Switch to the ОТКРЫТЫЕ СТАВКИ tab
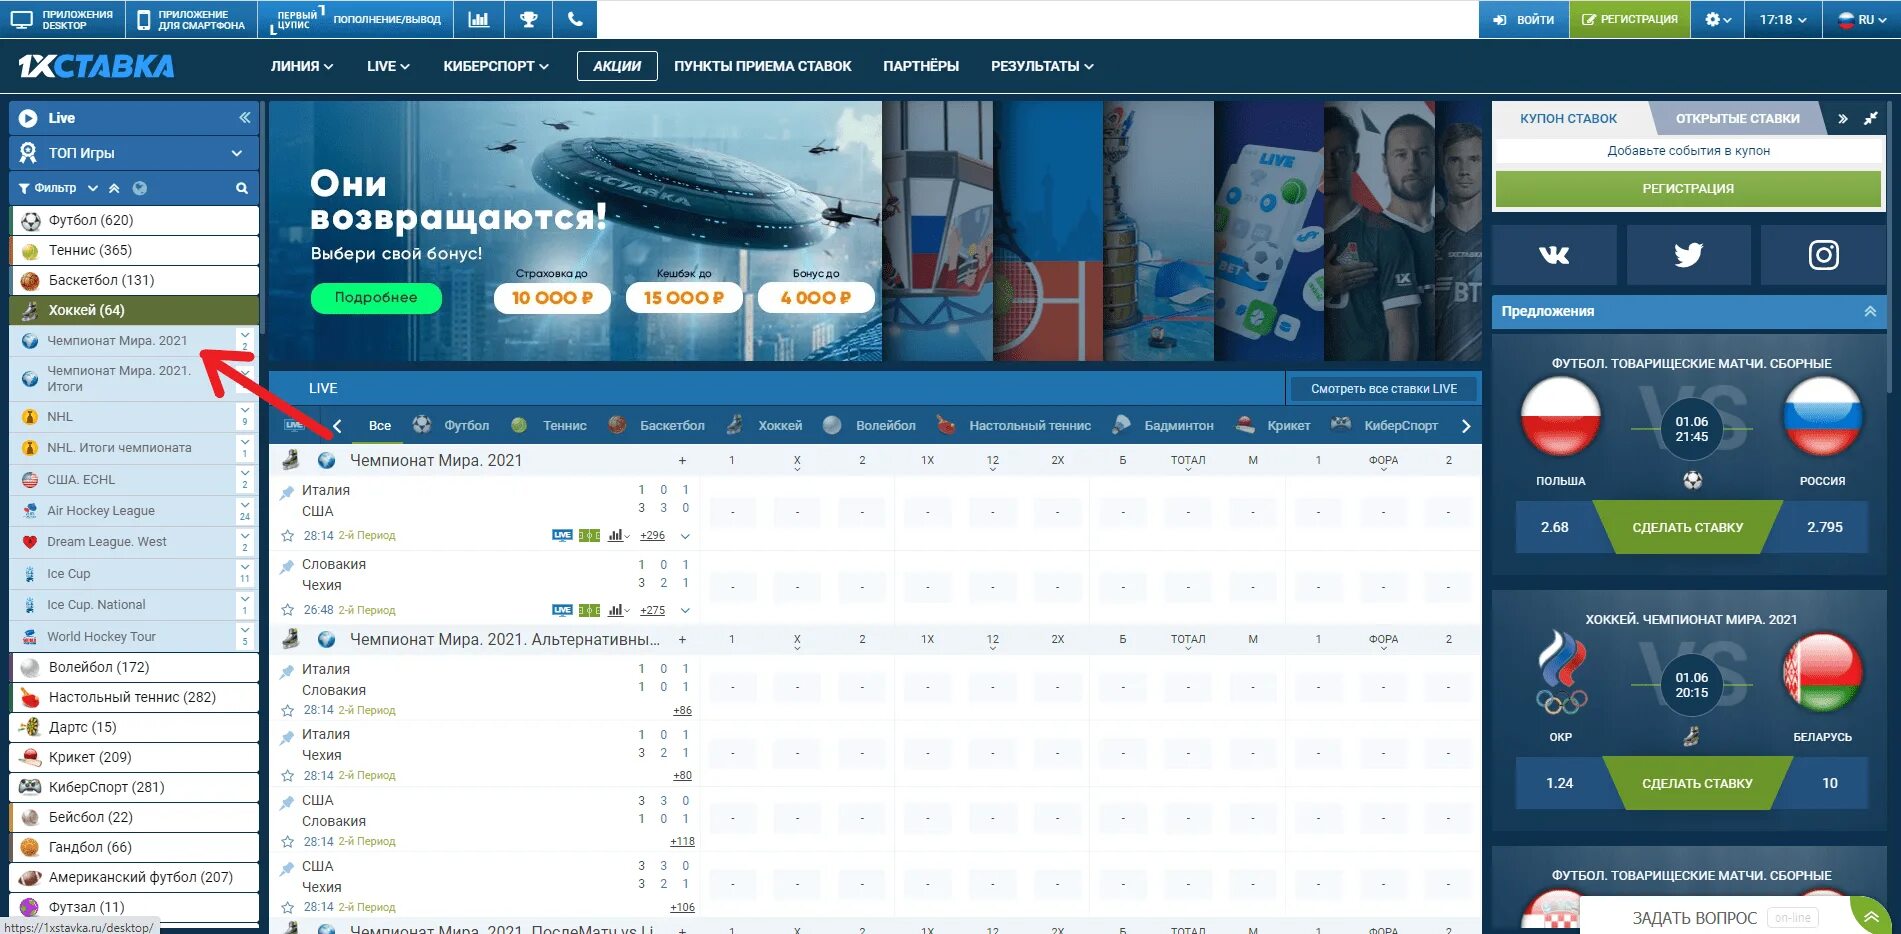Image resolution: width=1901 pixels, height=934 pixels. pos(1737,118)
